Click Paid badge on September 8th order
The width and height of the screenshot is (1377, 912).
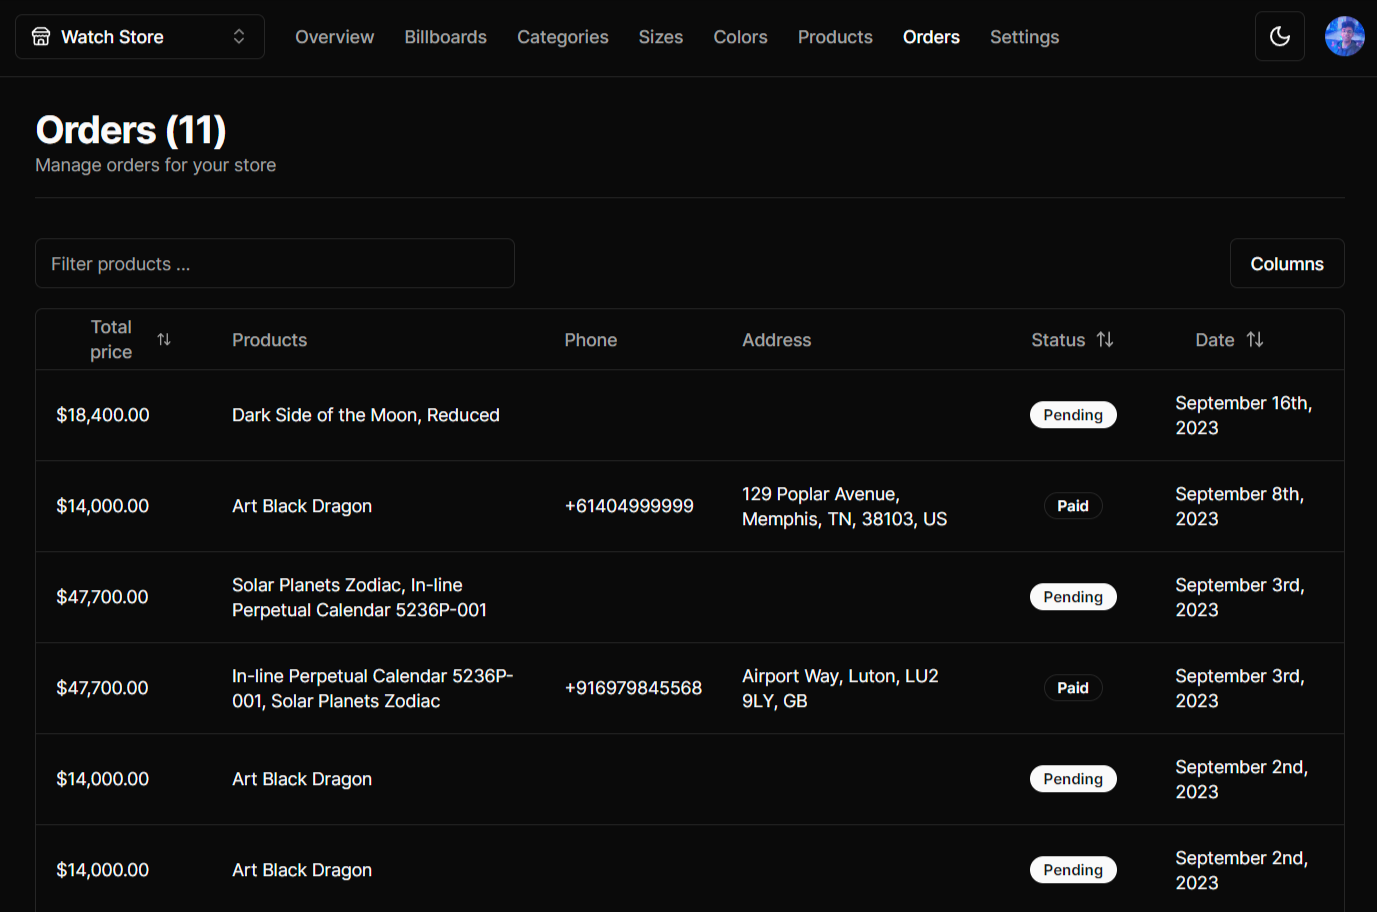(1073, 506)
